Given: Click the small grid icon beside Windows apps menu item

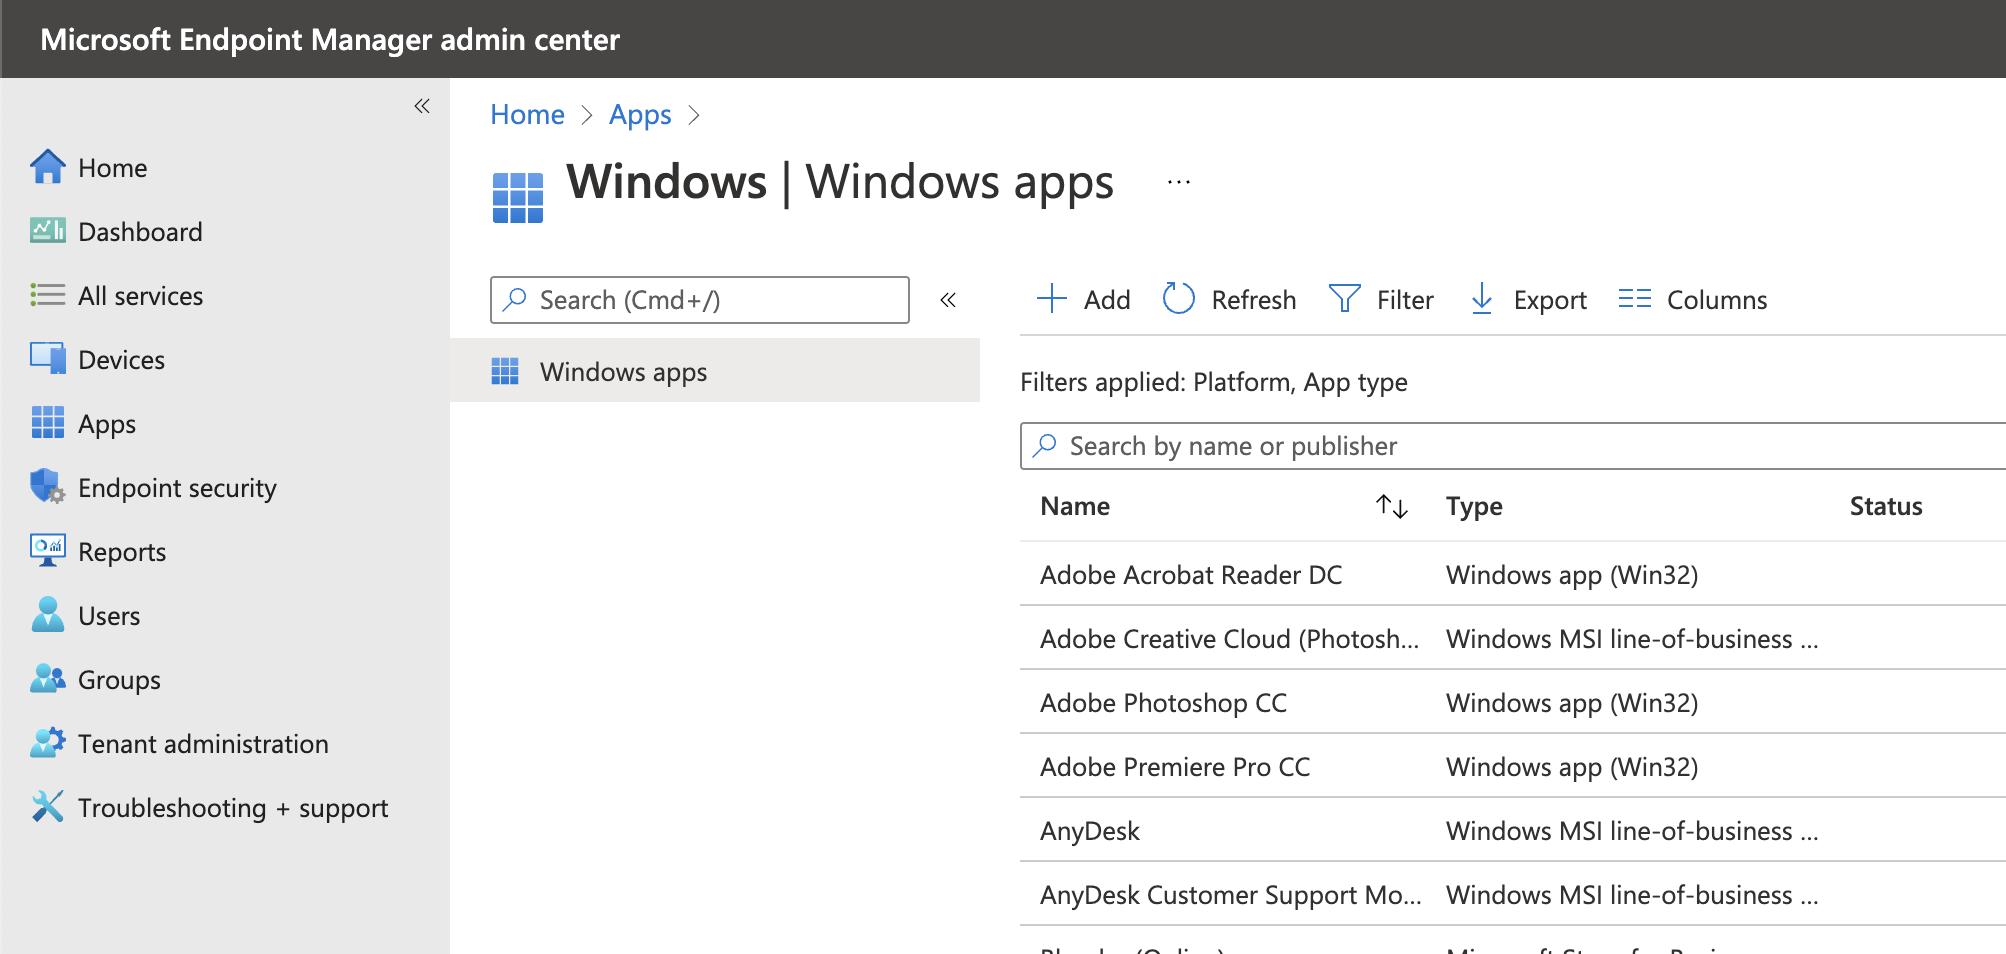Looking at the screenshot, I should [505, 371].
